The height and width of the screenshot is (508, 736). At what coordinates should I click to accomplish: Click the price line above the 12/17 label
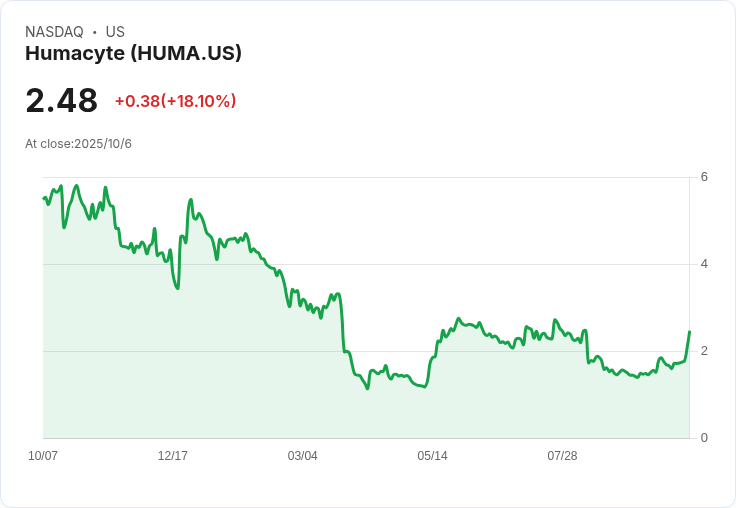point(174,277)
